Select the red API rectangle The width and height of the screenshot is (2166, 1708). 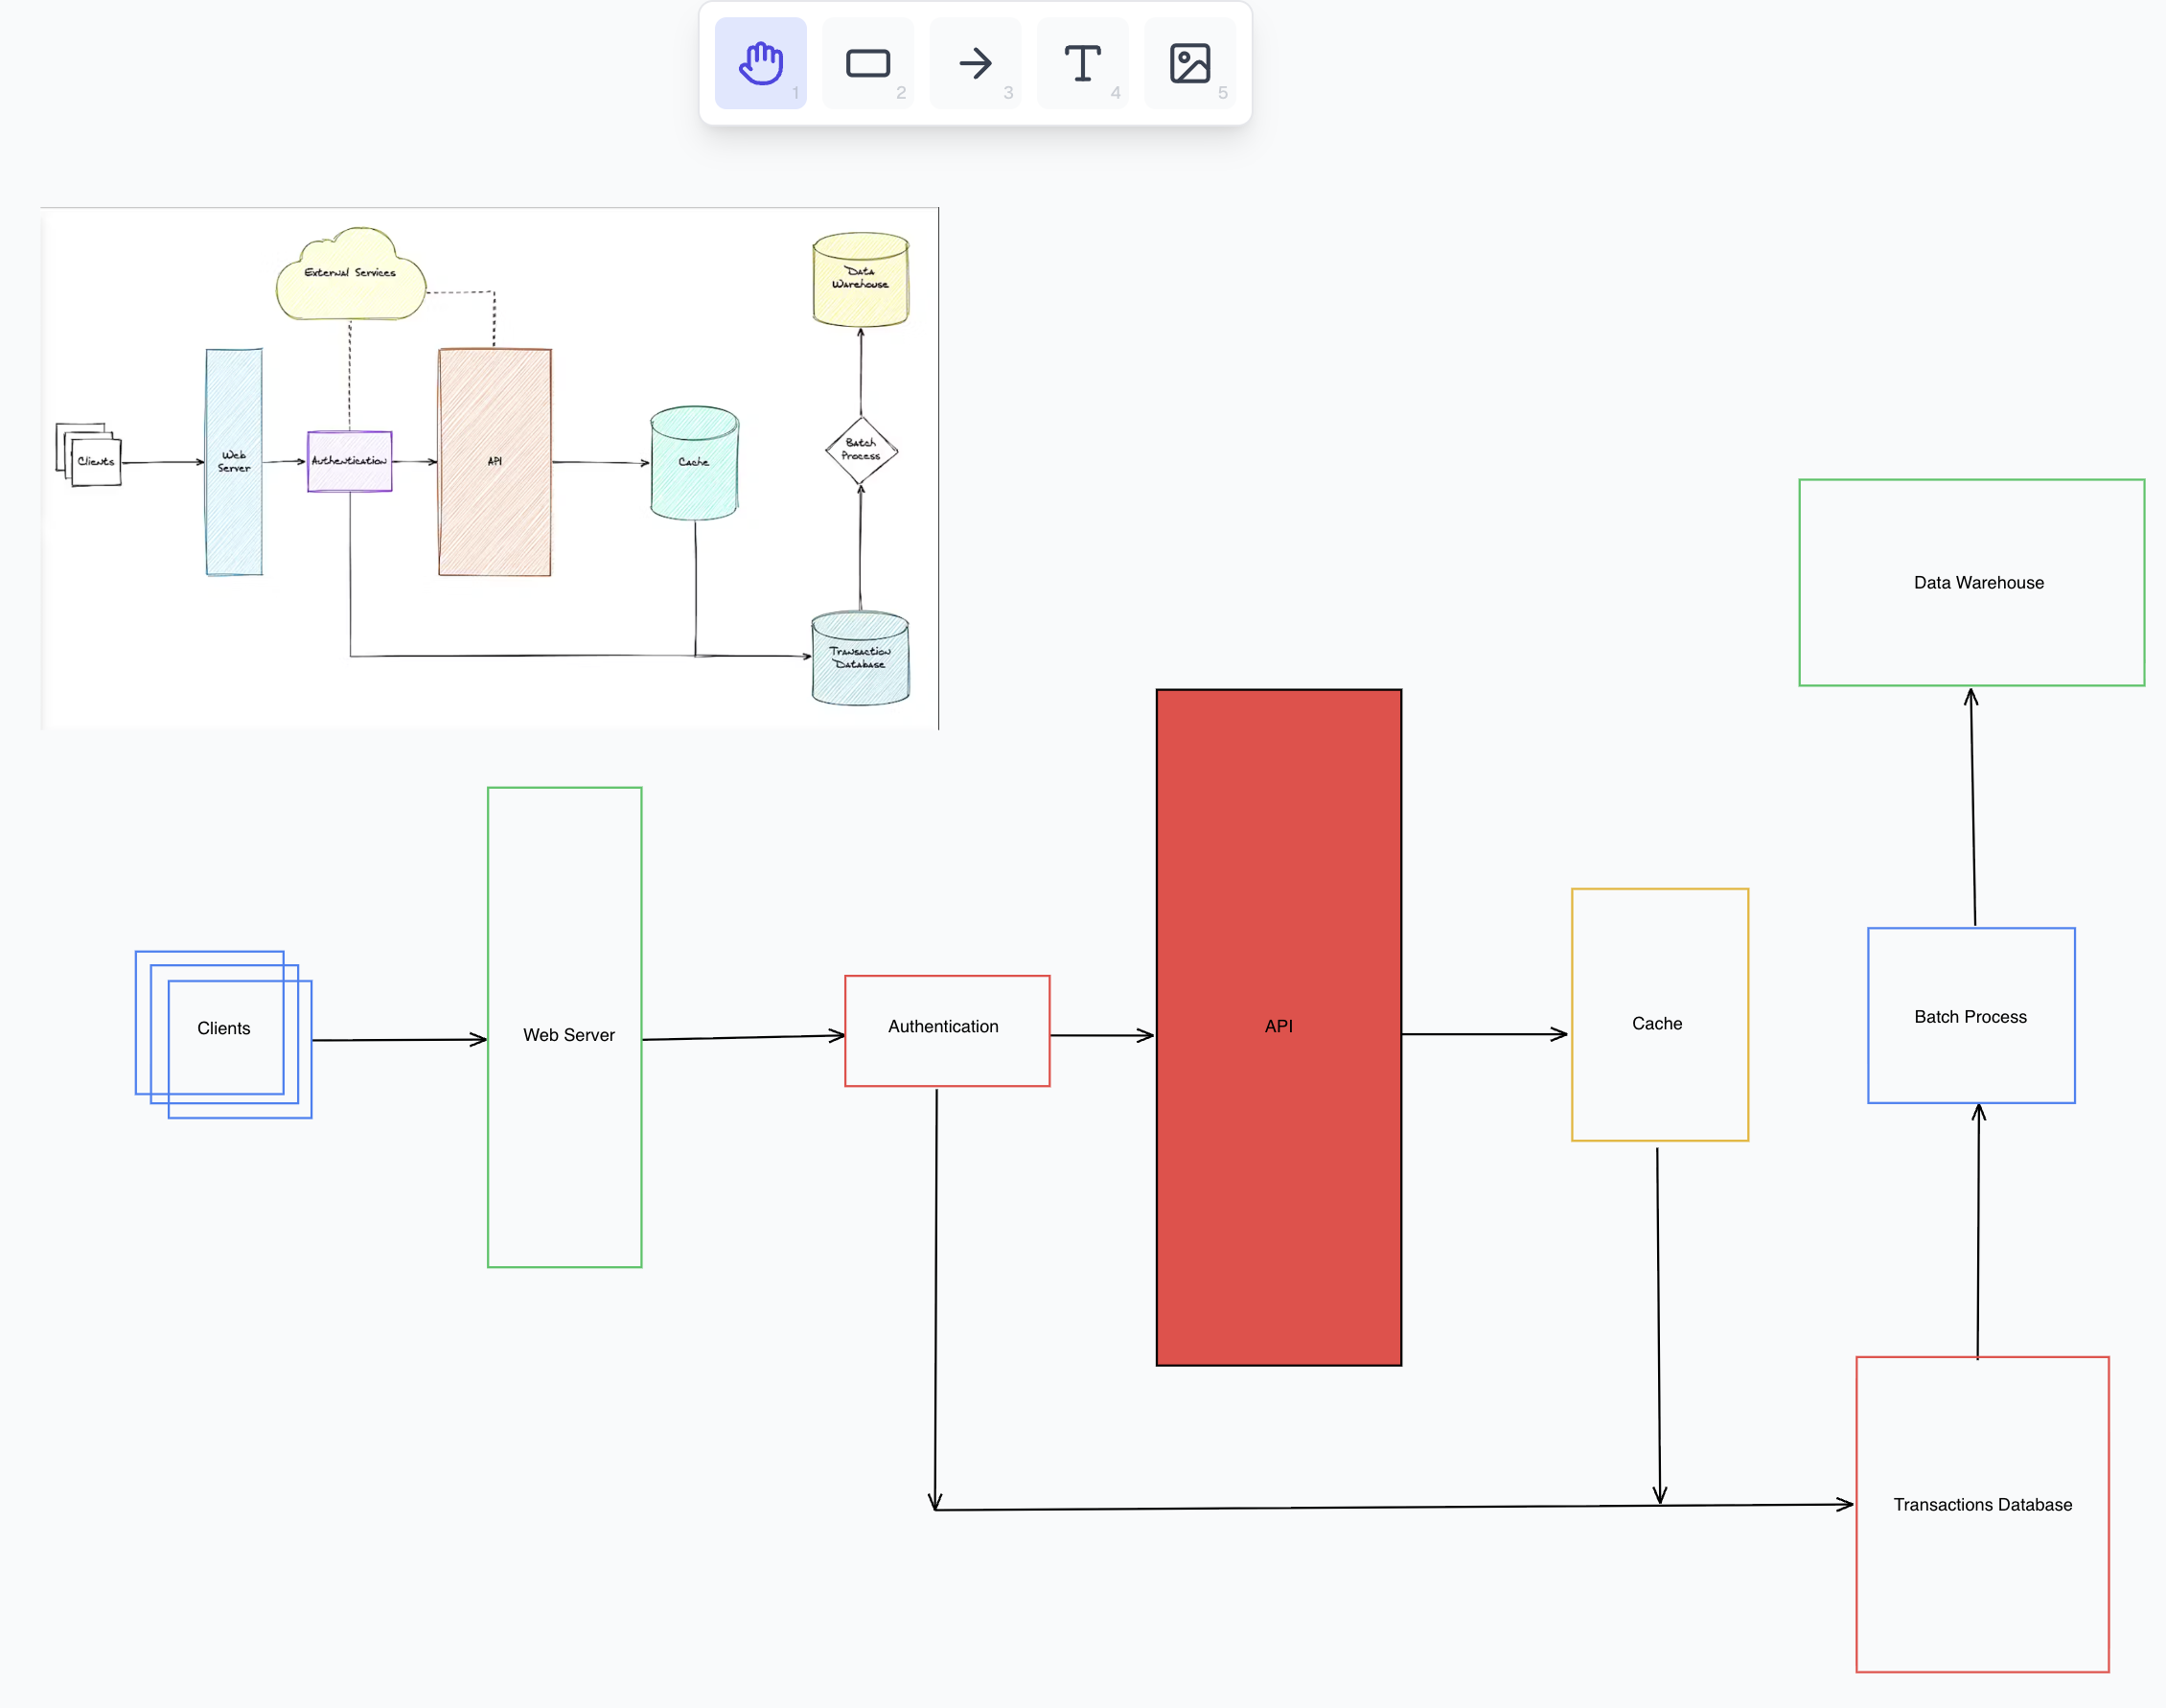(x=1278, y=1180)
